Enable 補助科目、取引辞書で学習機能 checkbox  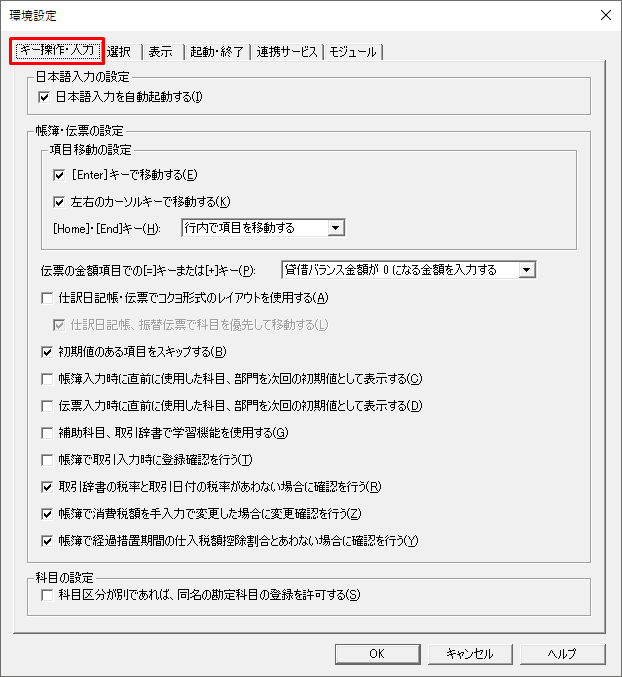point(47,433)
